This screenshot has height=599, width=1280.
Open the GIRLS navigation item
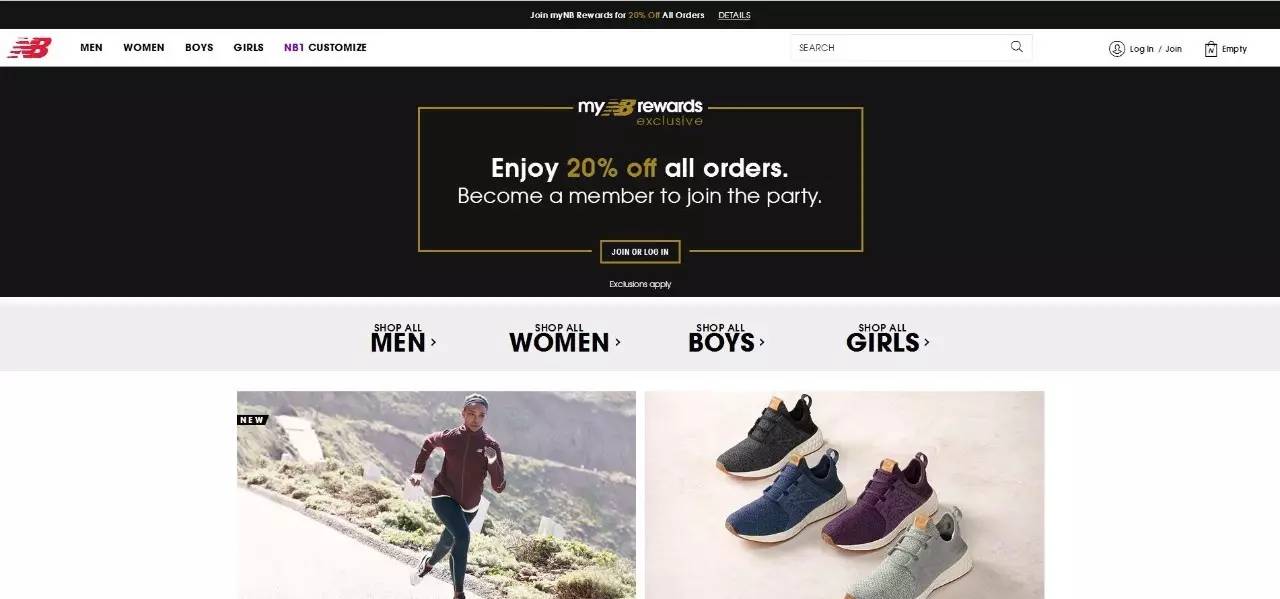[x=249, y=47]
